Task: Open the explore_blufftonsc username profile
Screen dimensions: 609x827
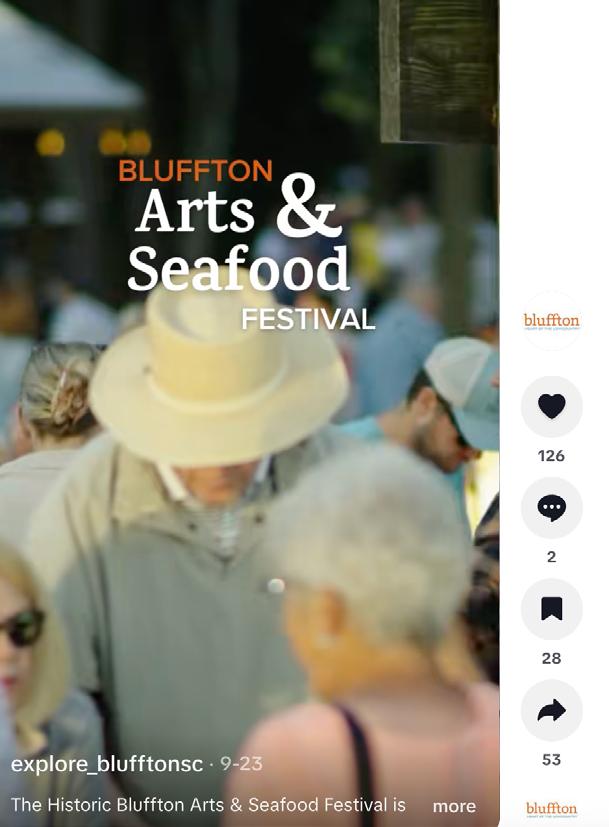Action: click(107, 764)
